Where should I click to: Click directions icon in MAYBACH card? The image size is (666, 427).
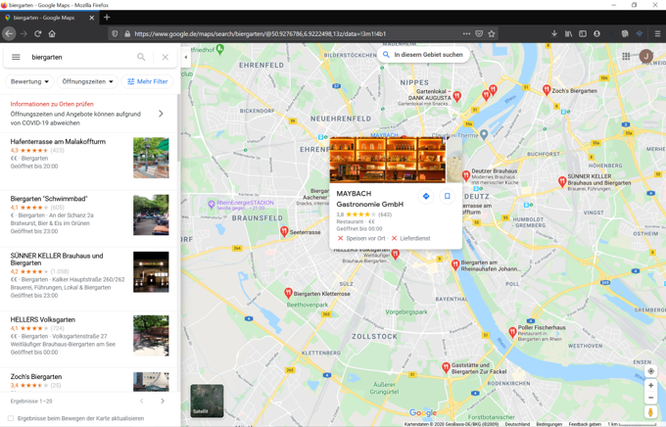426,196
